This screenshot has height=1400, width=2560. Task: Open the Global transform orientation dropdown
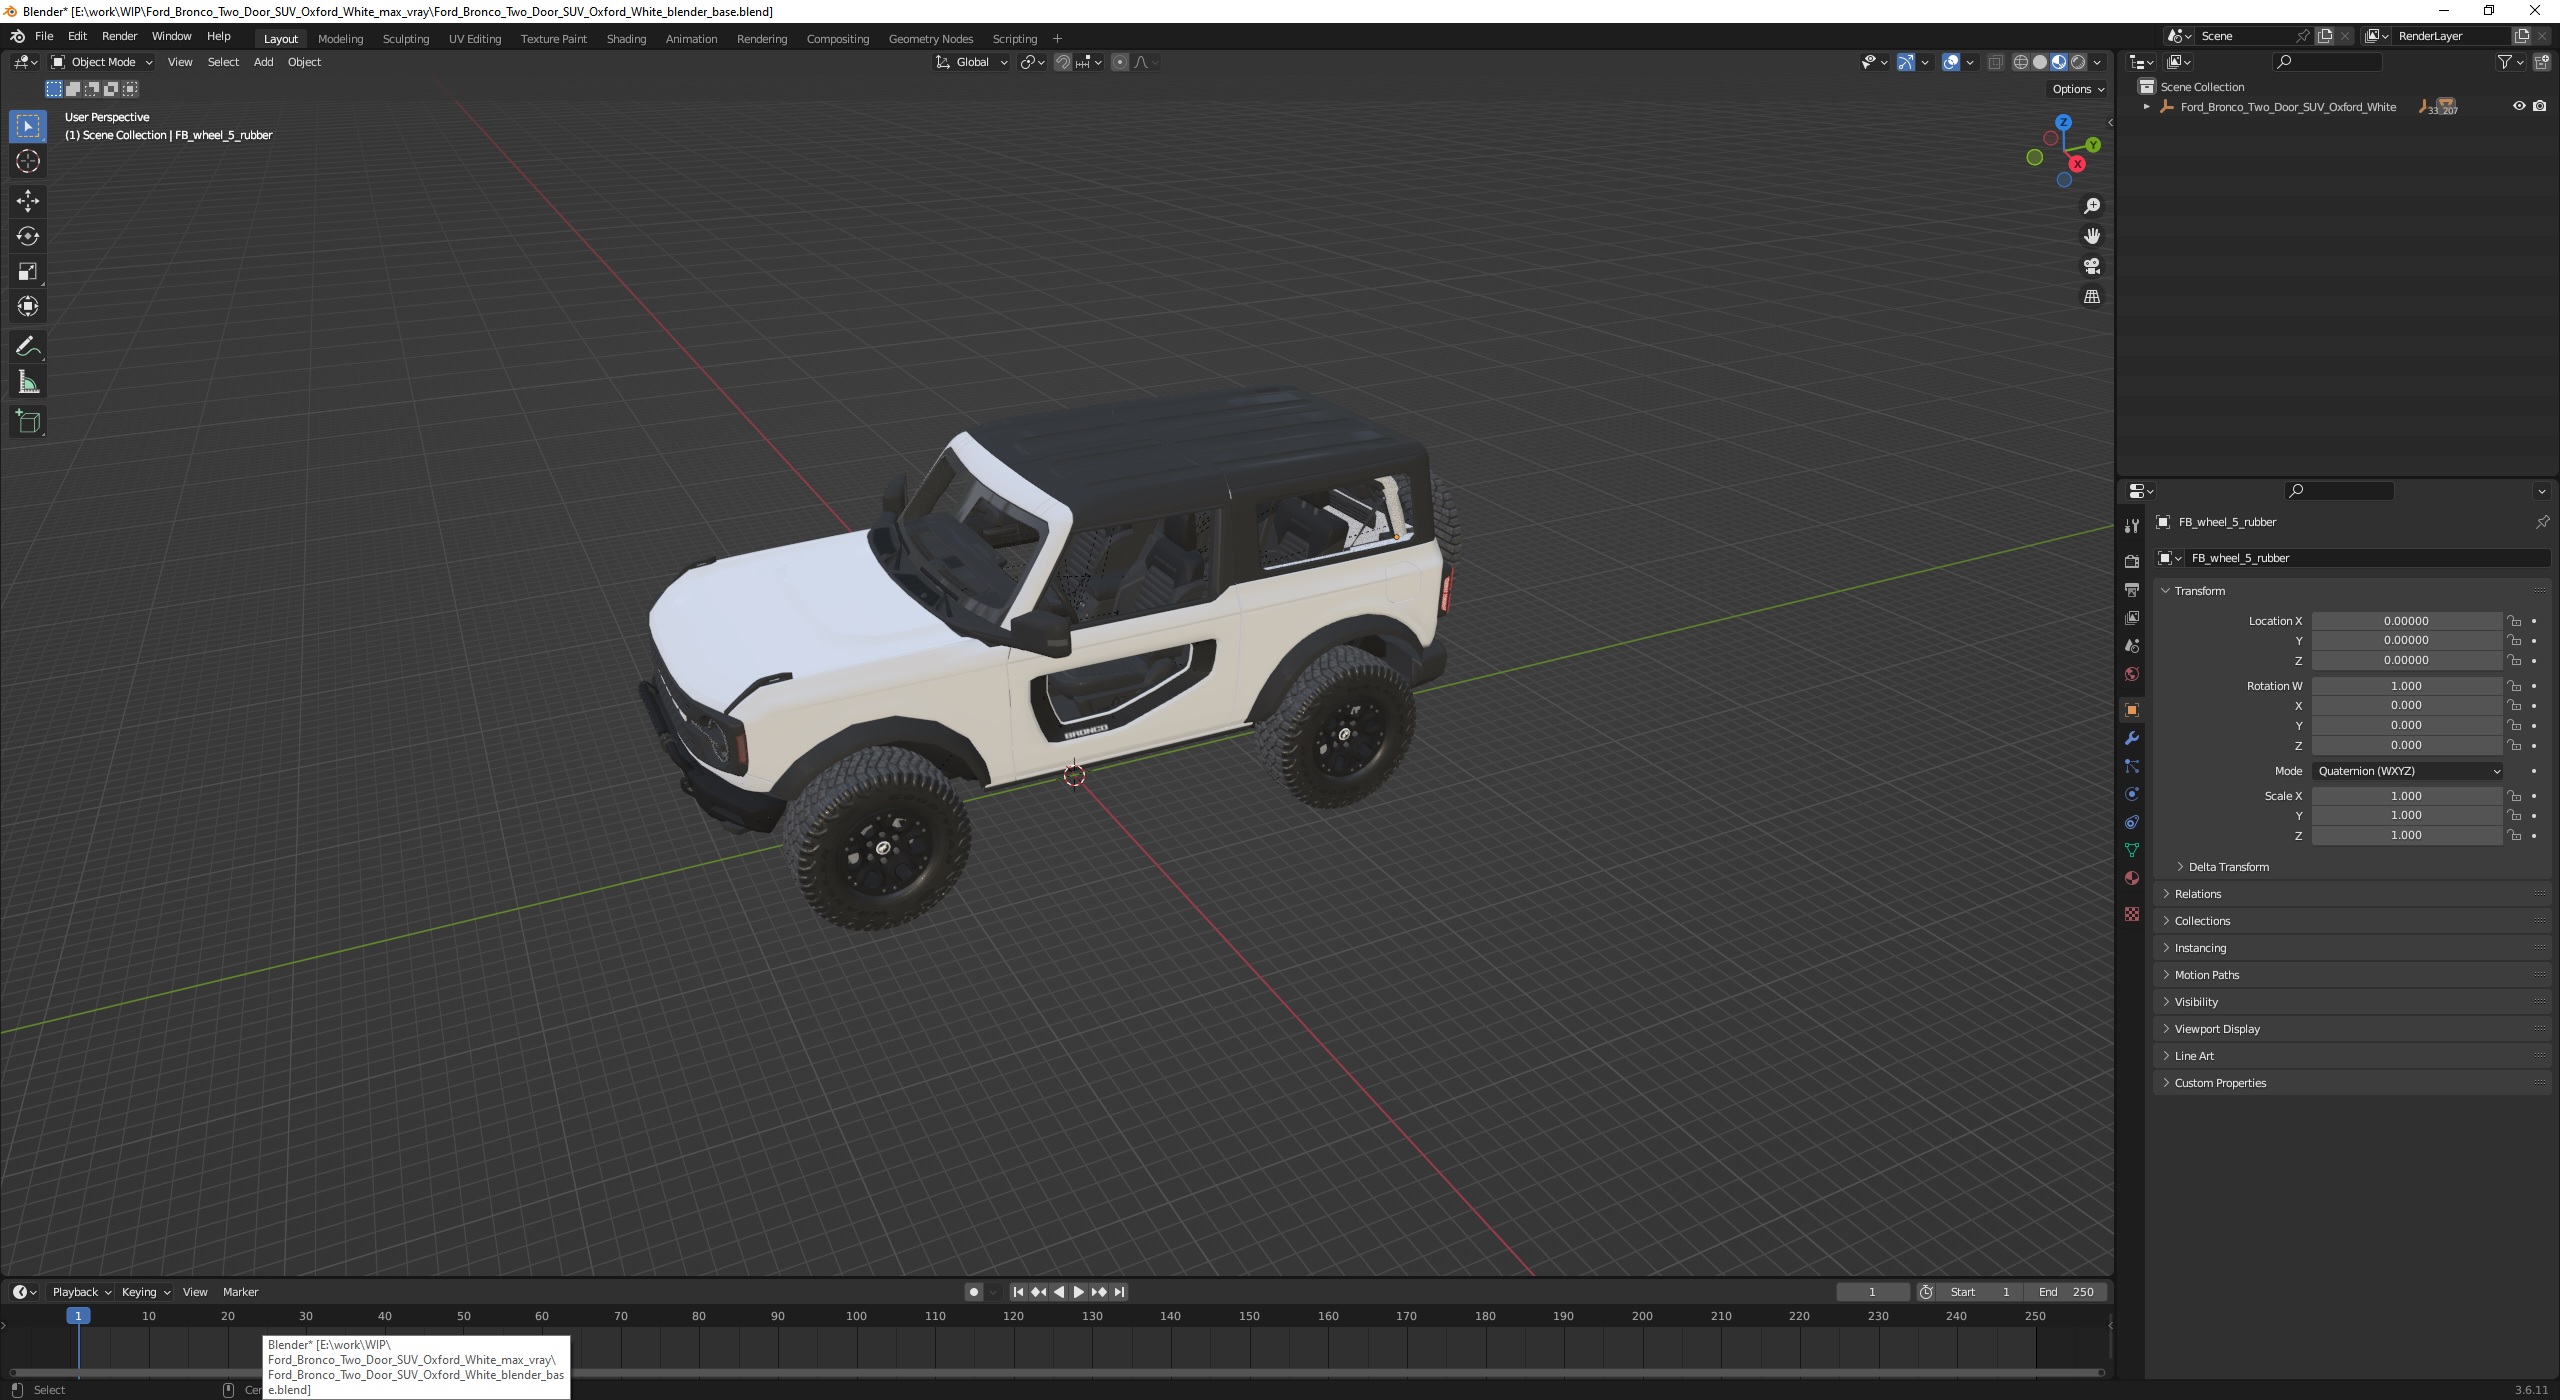tap(971, 62)
